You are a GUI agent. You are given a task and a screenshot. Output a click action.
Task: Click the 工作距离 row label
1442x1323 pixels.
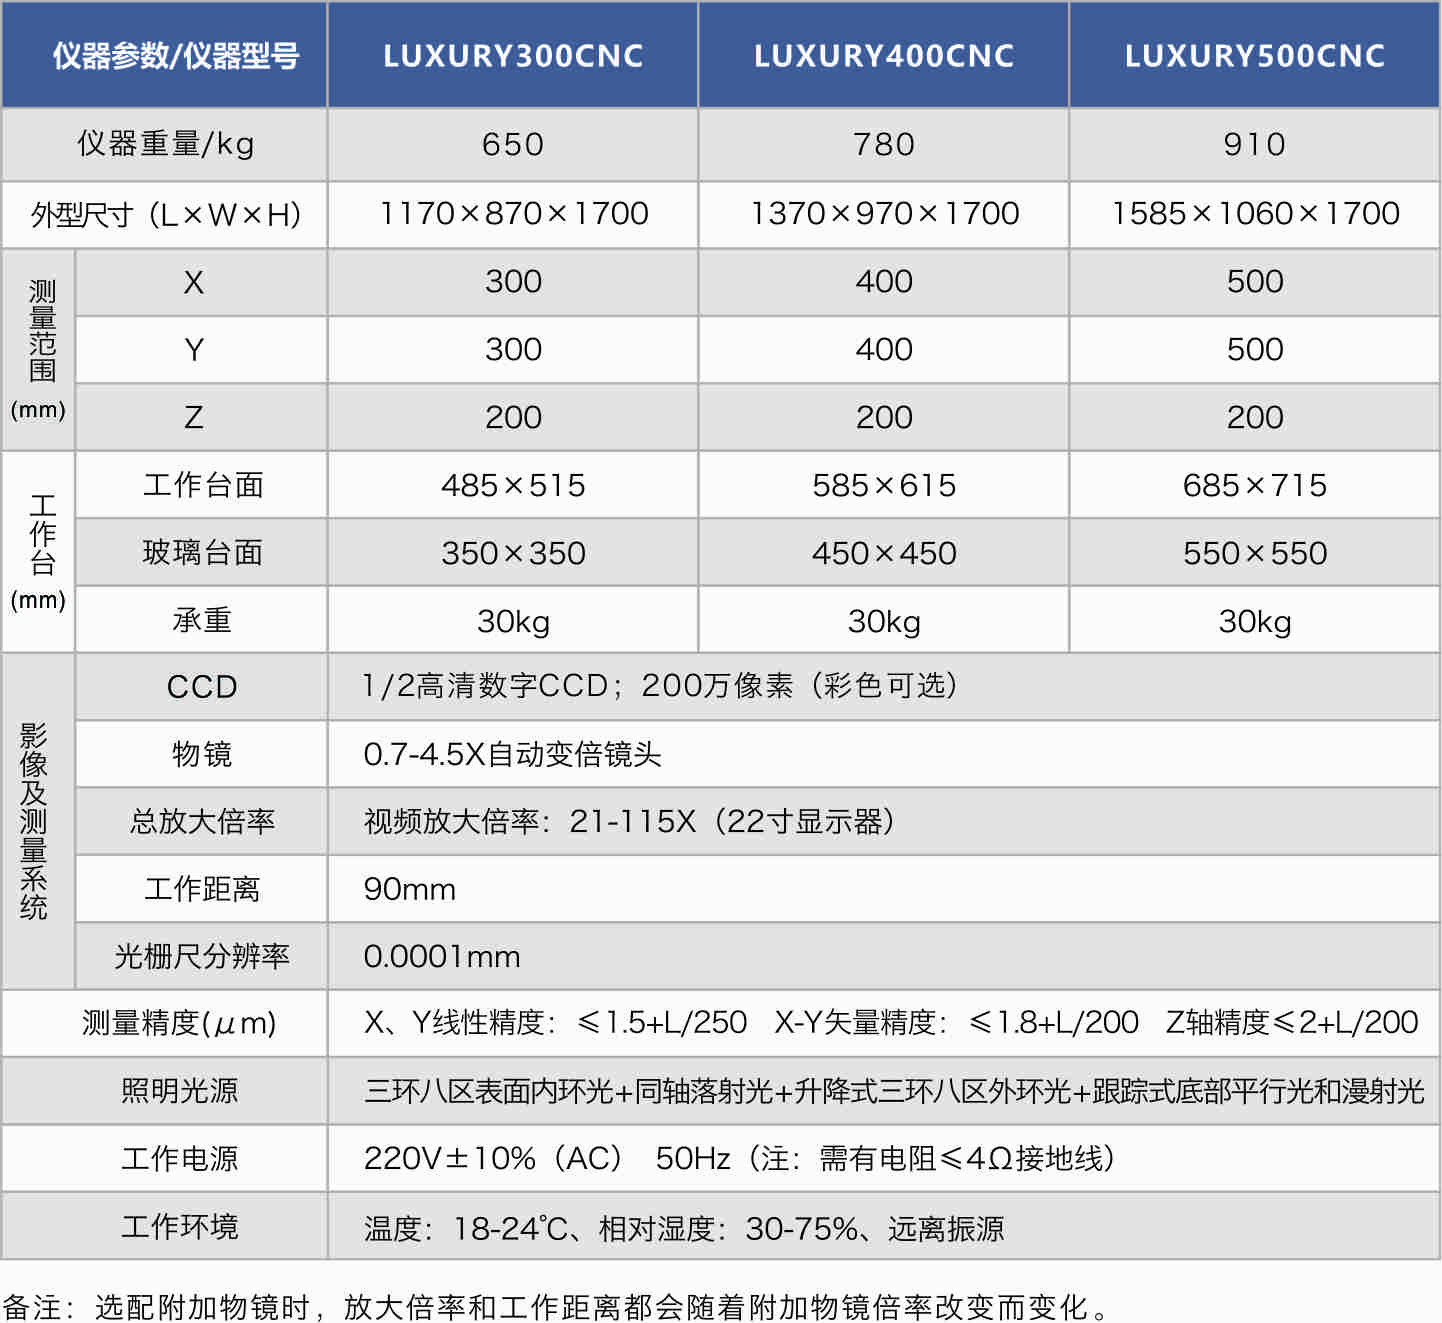(202, 889)
